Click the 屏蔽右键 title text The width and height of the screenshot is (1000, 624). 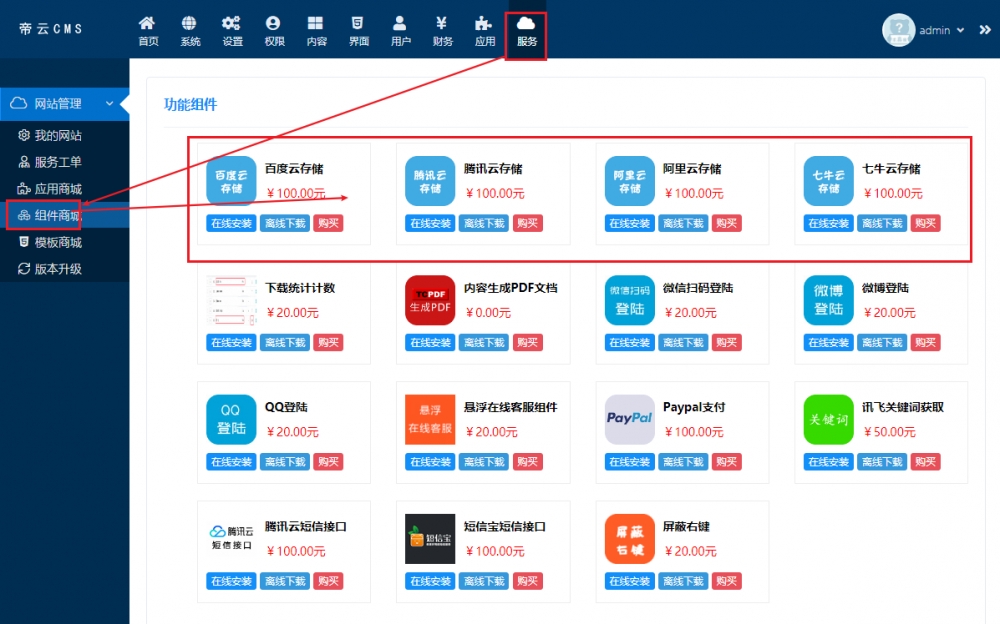(686, 526)
